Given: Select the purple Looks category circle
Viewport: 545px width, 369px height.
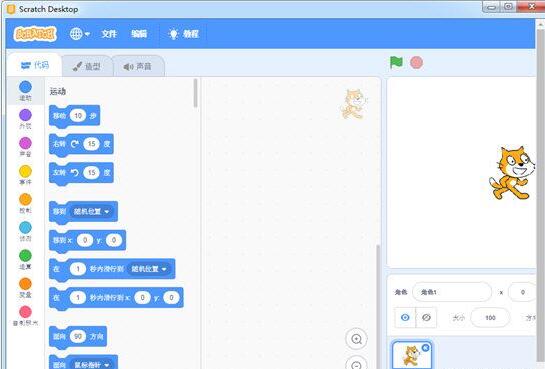Looking at the screenshot, I should 25,115.
